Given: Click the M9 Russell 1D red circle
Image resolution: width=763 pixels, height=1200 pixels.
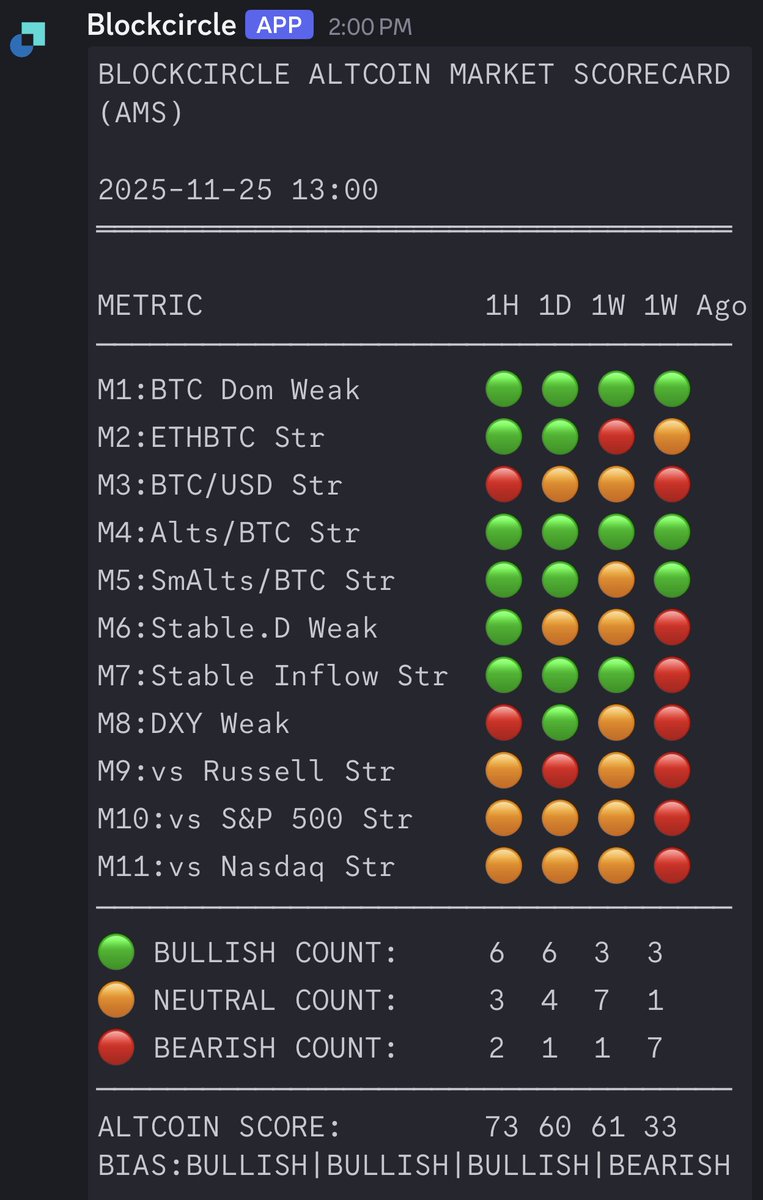Looking at the screenshot, I should tap(560, 772).
